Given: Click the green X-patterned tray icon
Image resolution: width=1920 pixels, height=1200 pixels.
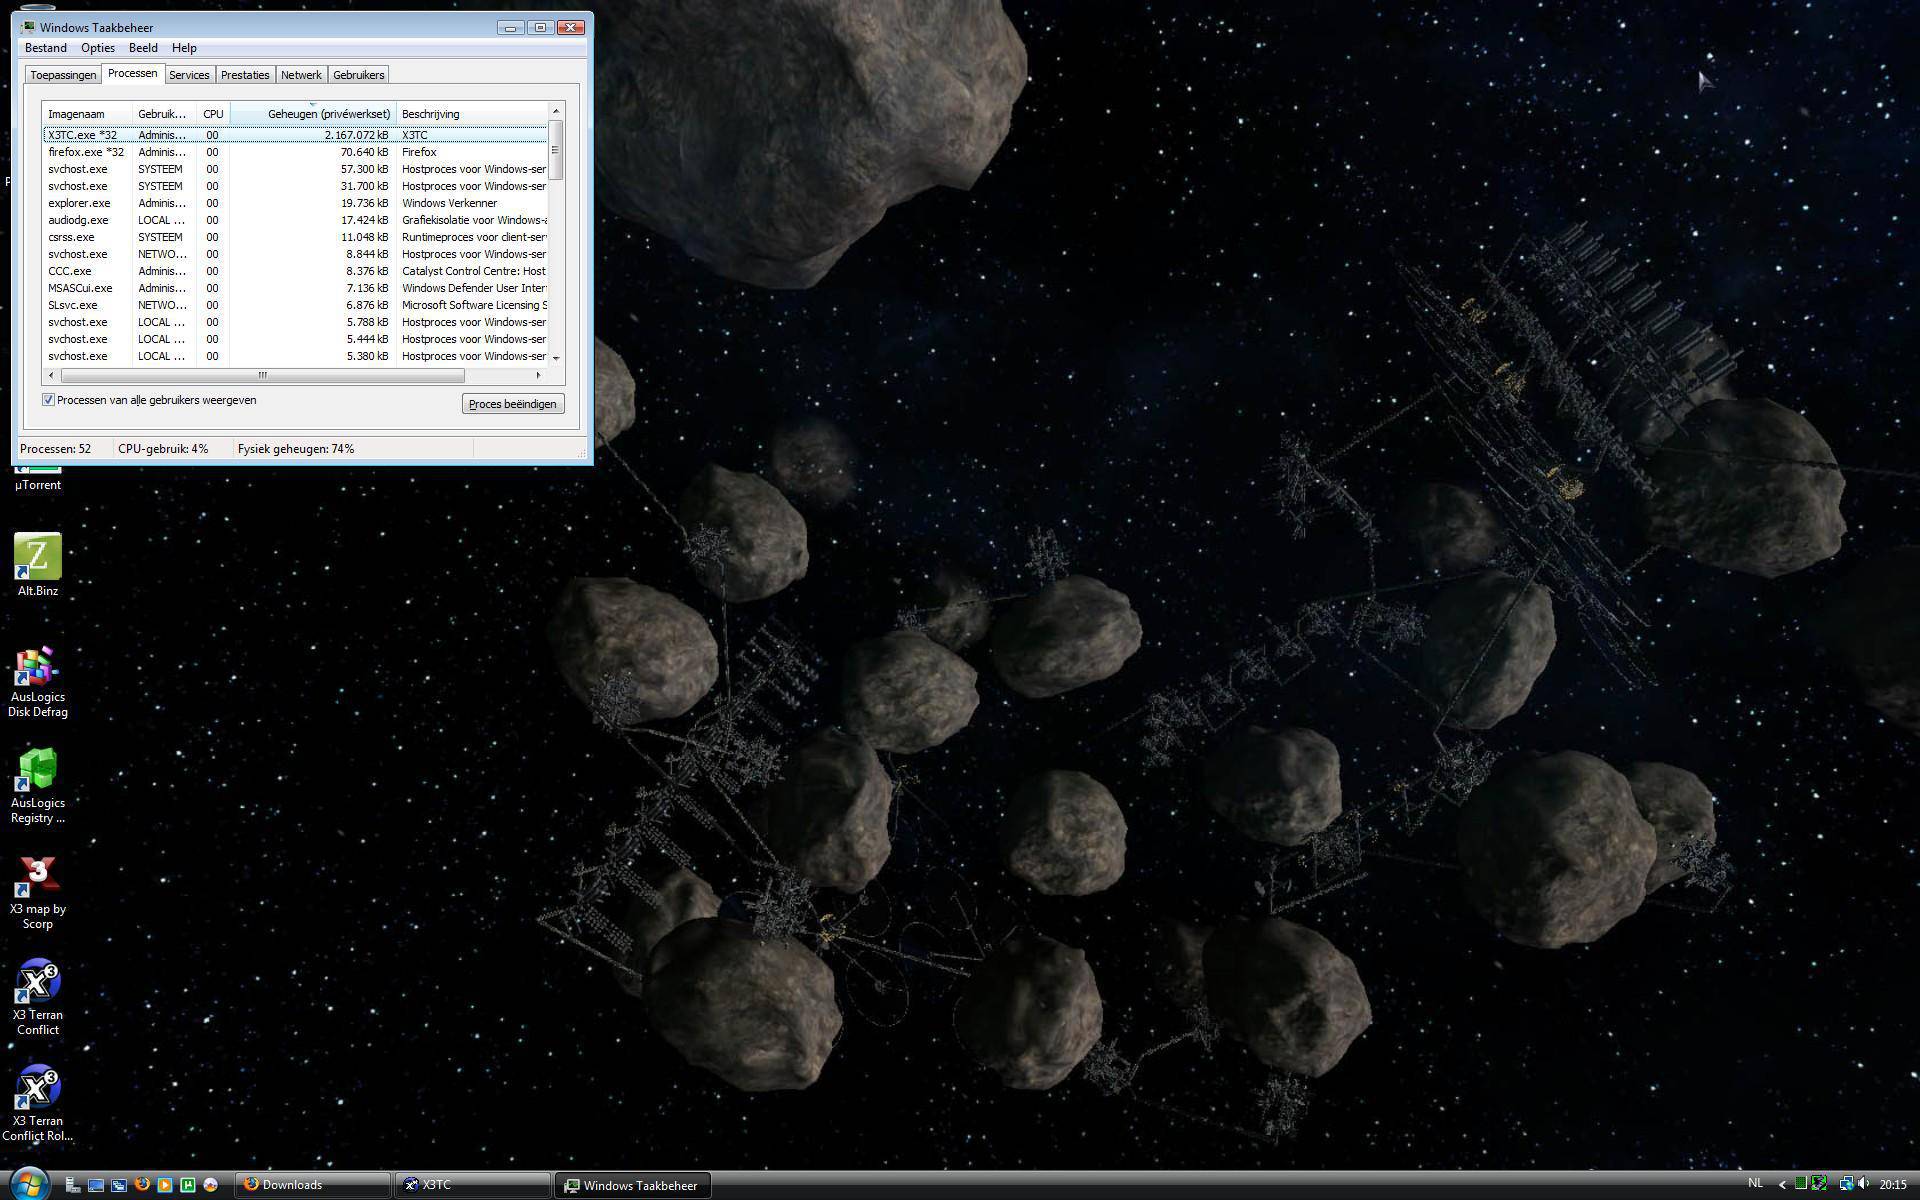Looking at the screenshot, I should [x=1819, y=1184].
